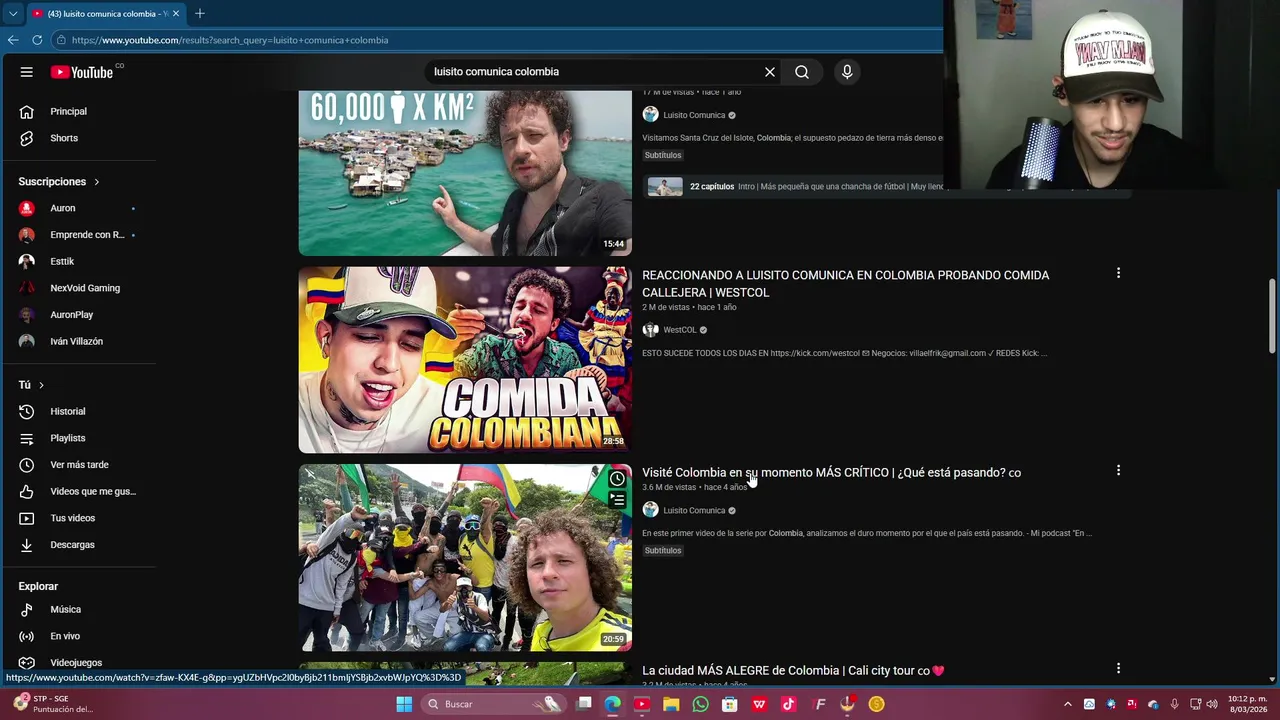1280x720 pixels.
Task: Click add to queue icon on protest thumbnail
Action: tap(617, 500)
